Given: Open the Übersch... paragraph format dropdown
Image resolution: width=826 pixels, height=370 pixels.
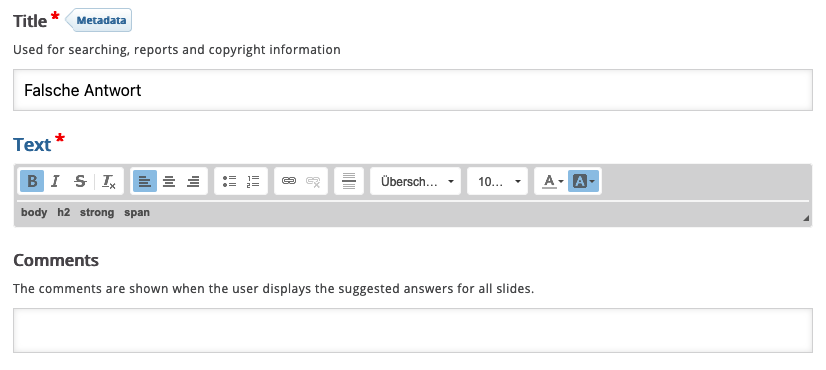Looking at the screenshot, I should coord(416,181).
